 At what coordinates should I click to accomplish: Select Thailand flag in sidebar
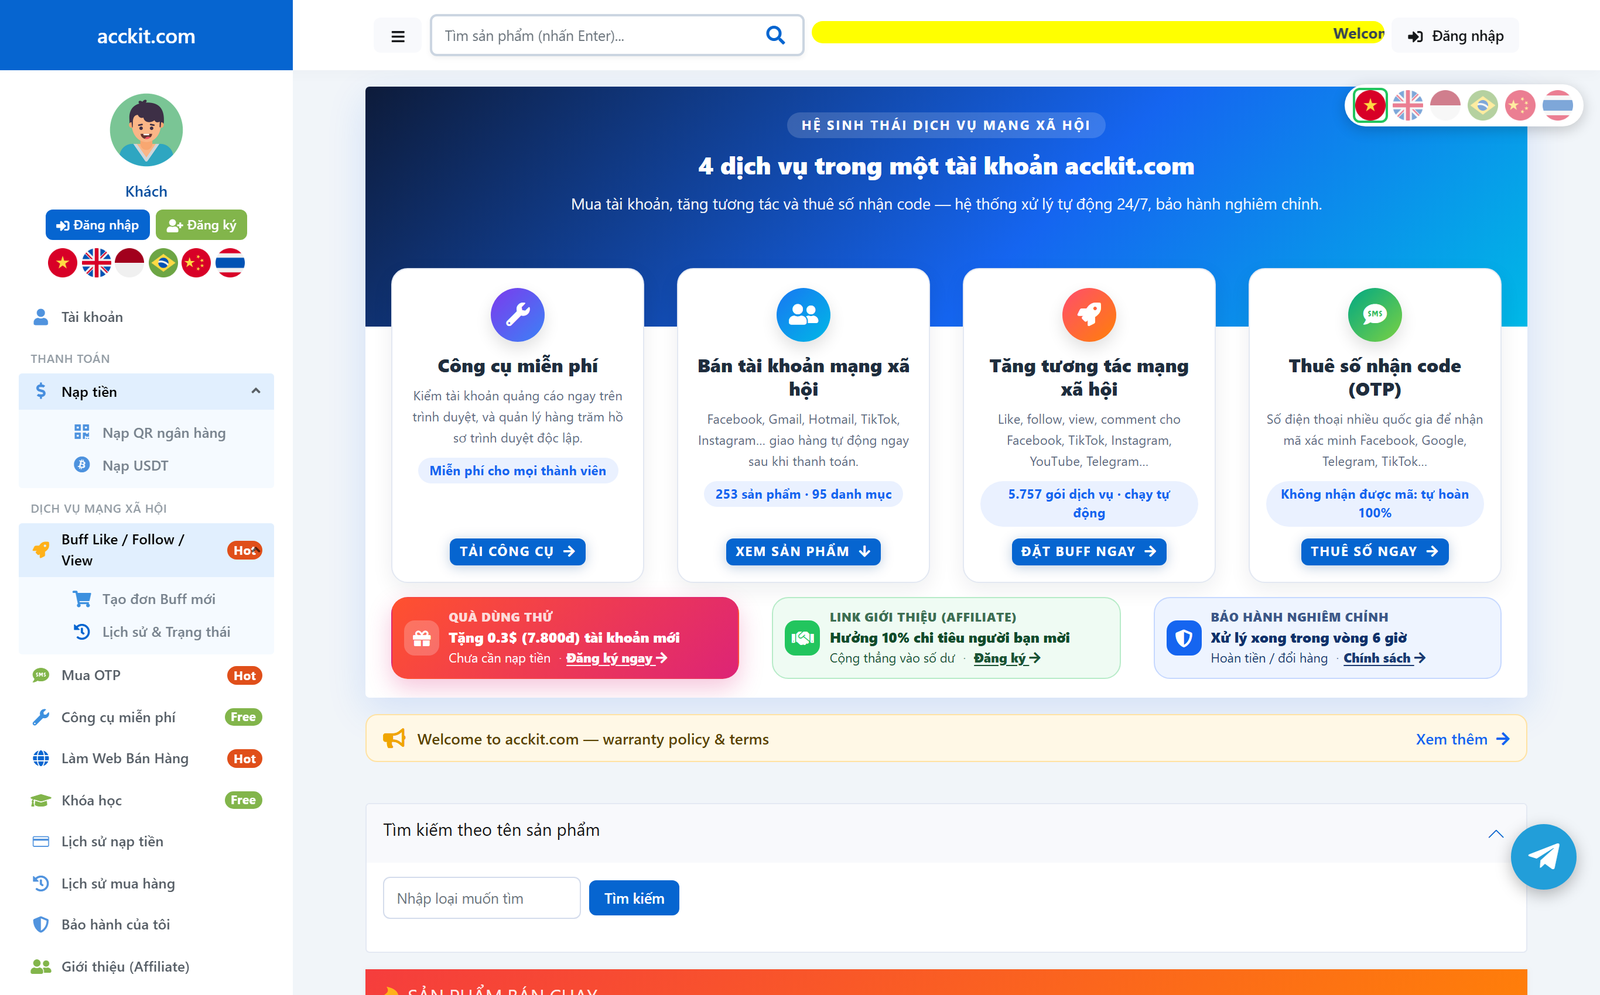tap(230, 263)
